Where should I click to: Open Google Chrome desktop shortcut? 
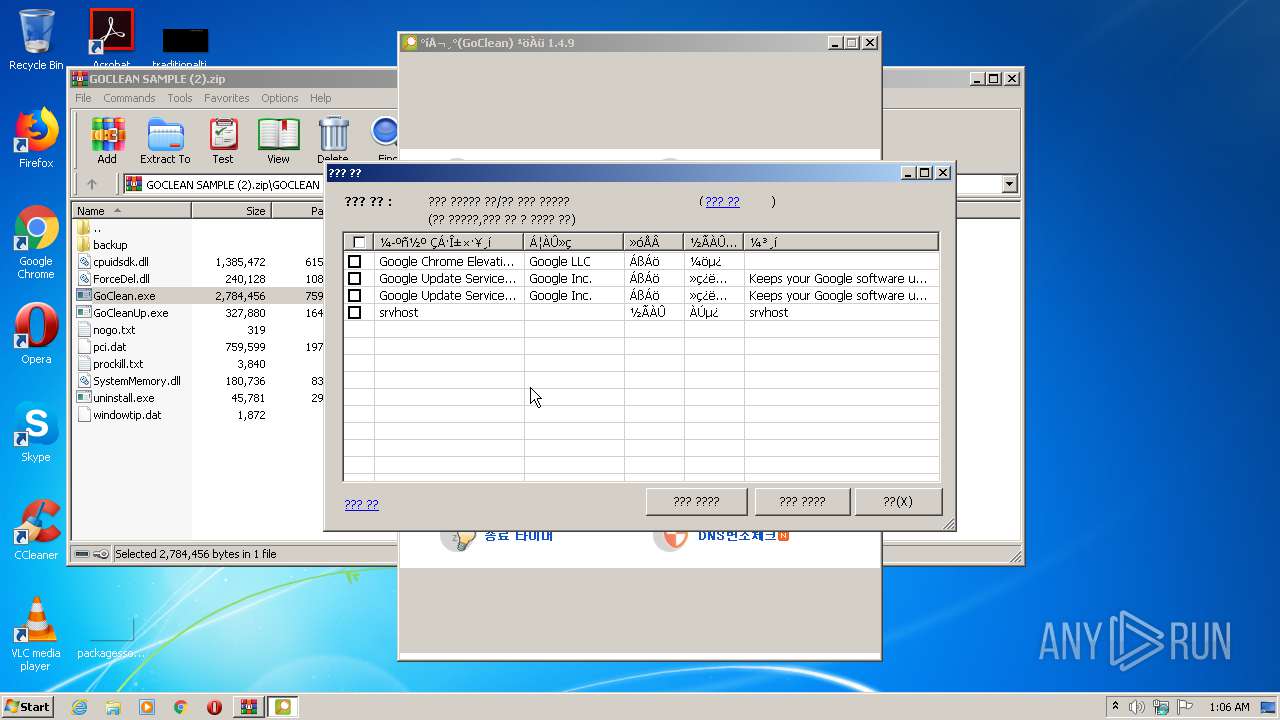[36, 243]
